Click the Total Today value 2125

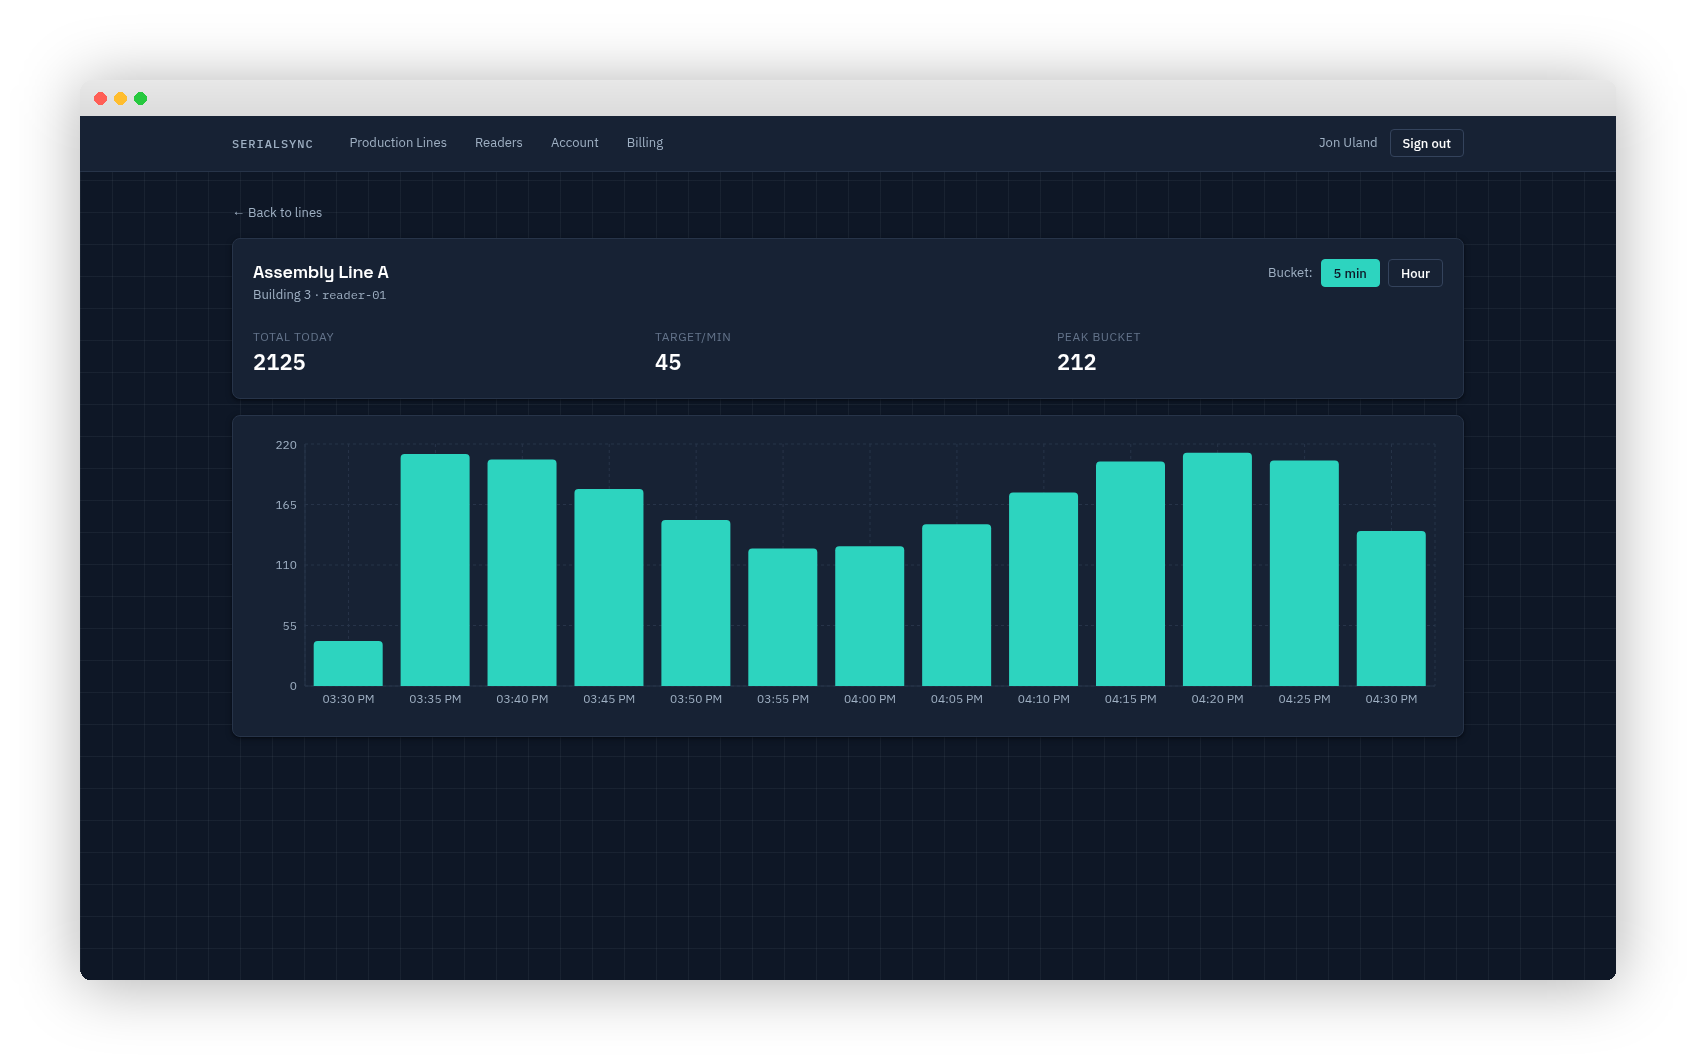(279, 362)
